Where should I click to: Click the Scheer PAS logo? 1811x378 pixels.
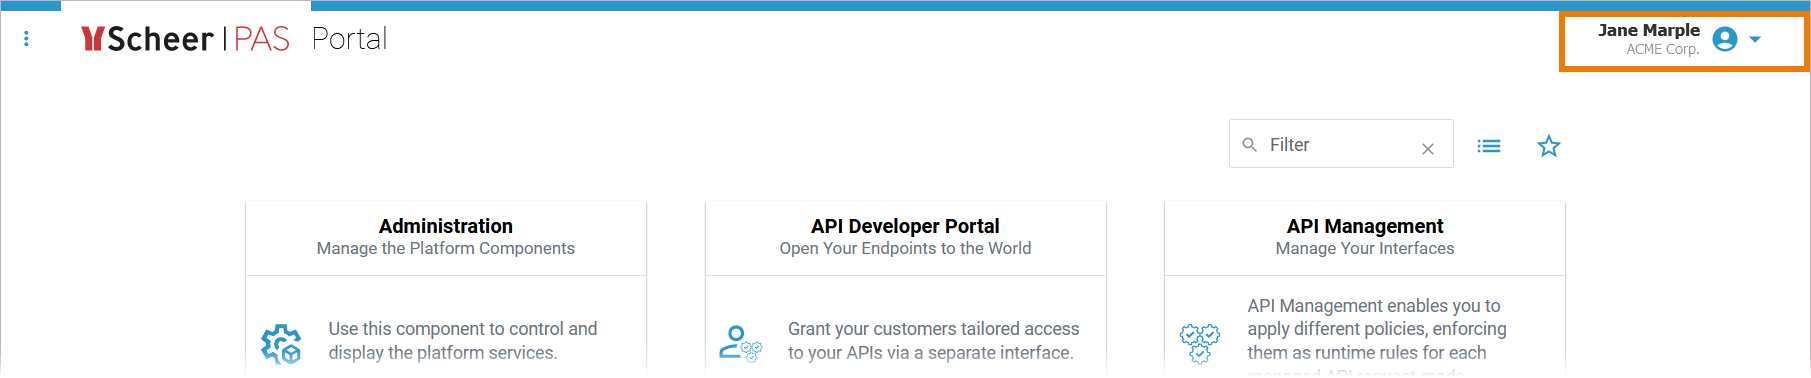pyautogui.click(x=185, y=39)
